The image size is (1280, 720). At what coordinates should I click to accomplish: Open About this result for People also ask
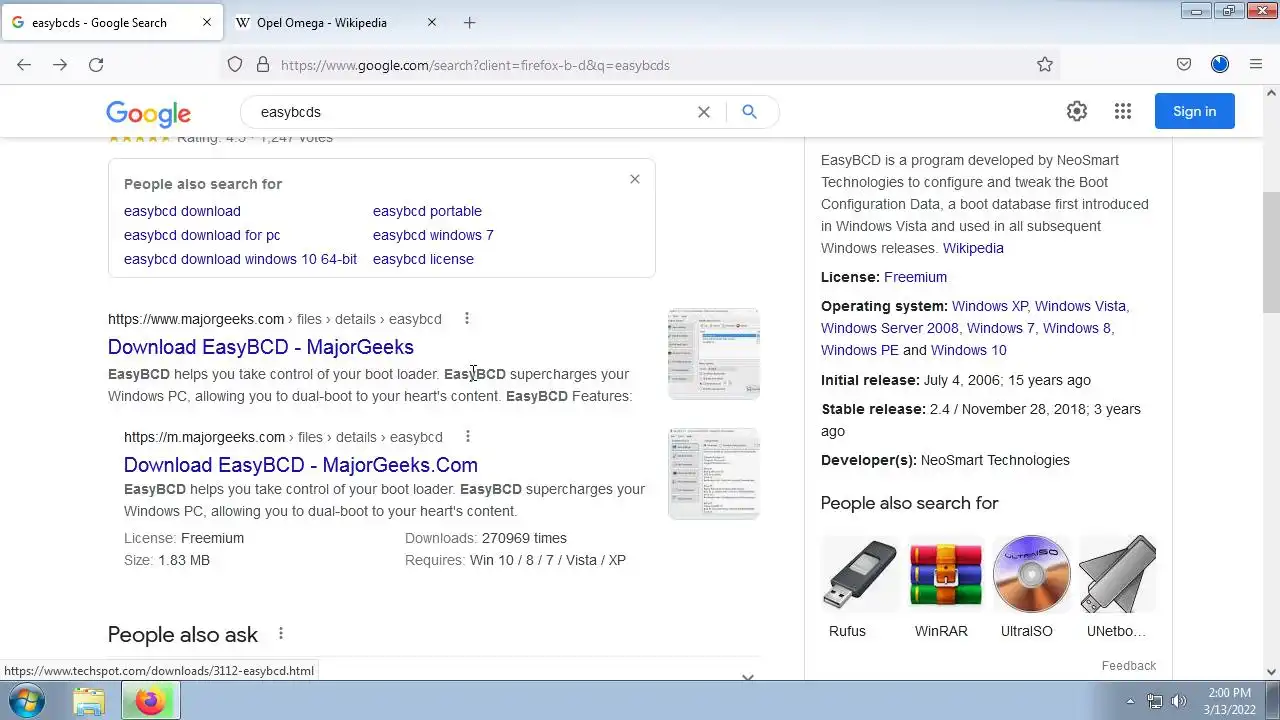tap(281, 634)
